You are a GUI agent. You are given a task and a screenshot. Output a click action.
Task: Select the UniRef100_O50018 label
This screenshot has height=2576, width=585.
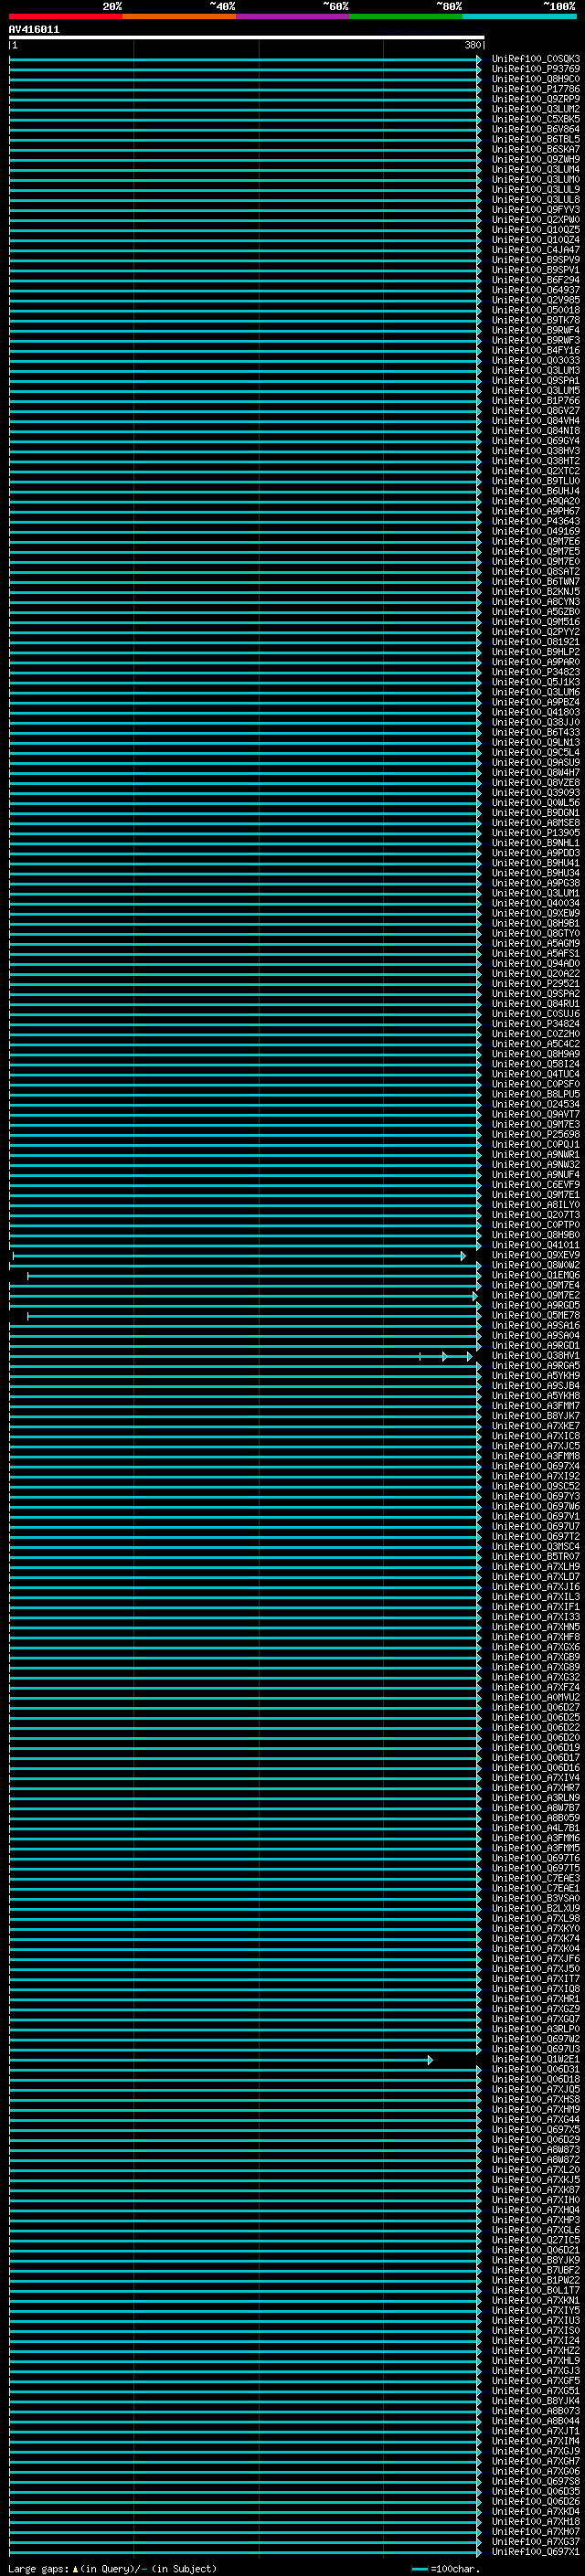pyautogui.click(x=535, y=310)
